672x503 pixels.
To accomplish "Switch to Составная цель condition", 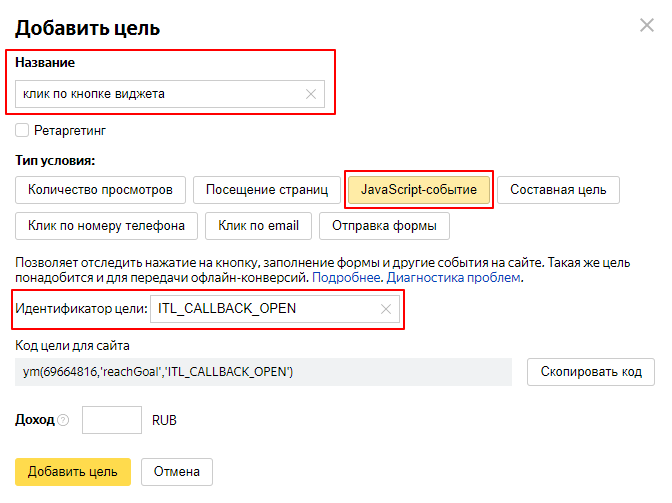I will (558, 189).
